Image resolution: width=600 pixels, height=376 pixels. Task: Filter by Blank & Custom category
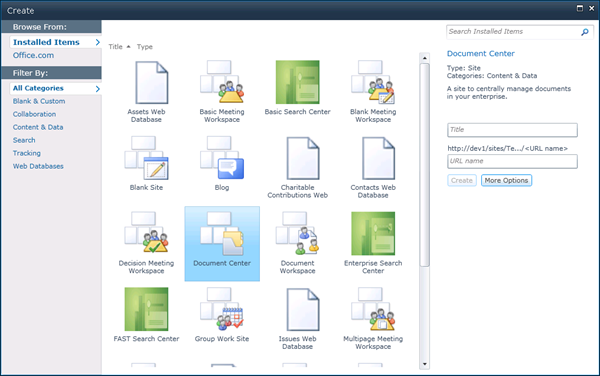(39, 101)
